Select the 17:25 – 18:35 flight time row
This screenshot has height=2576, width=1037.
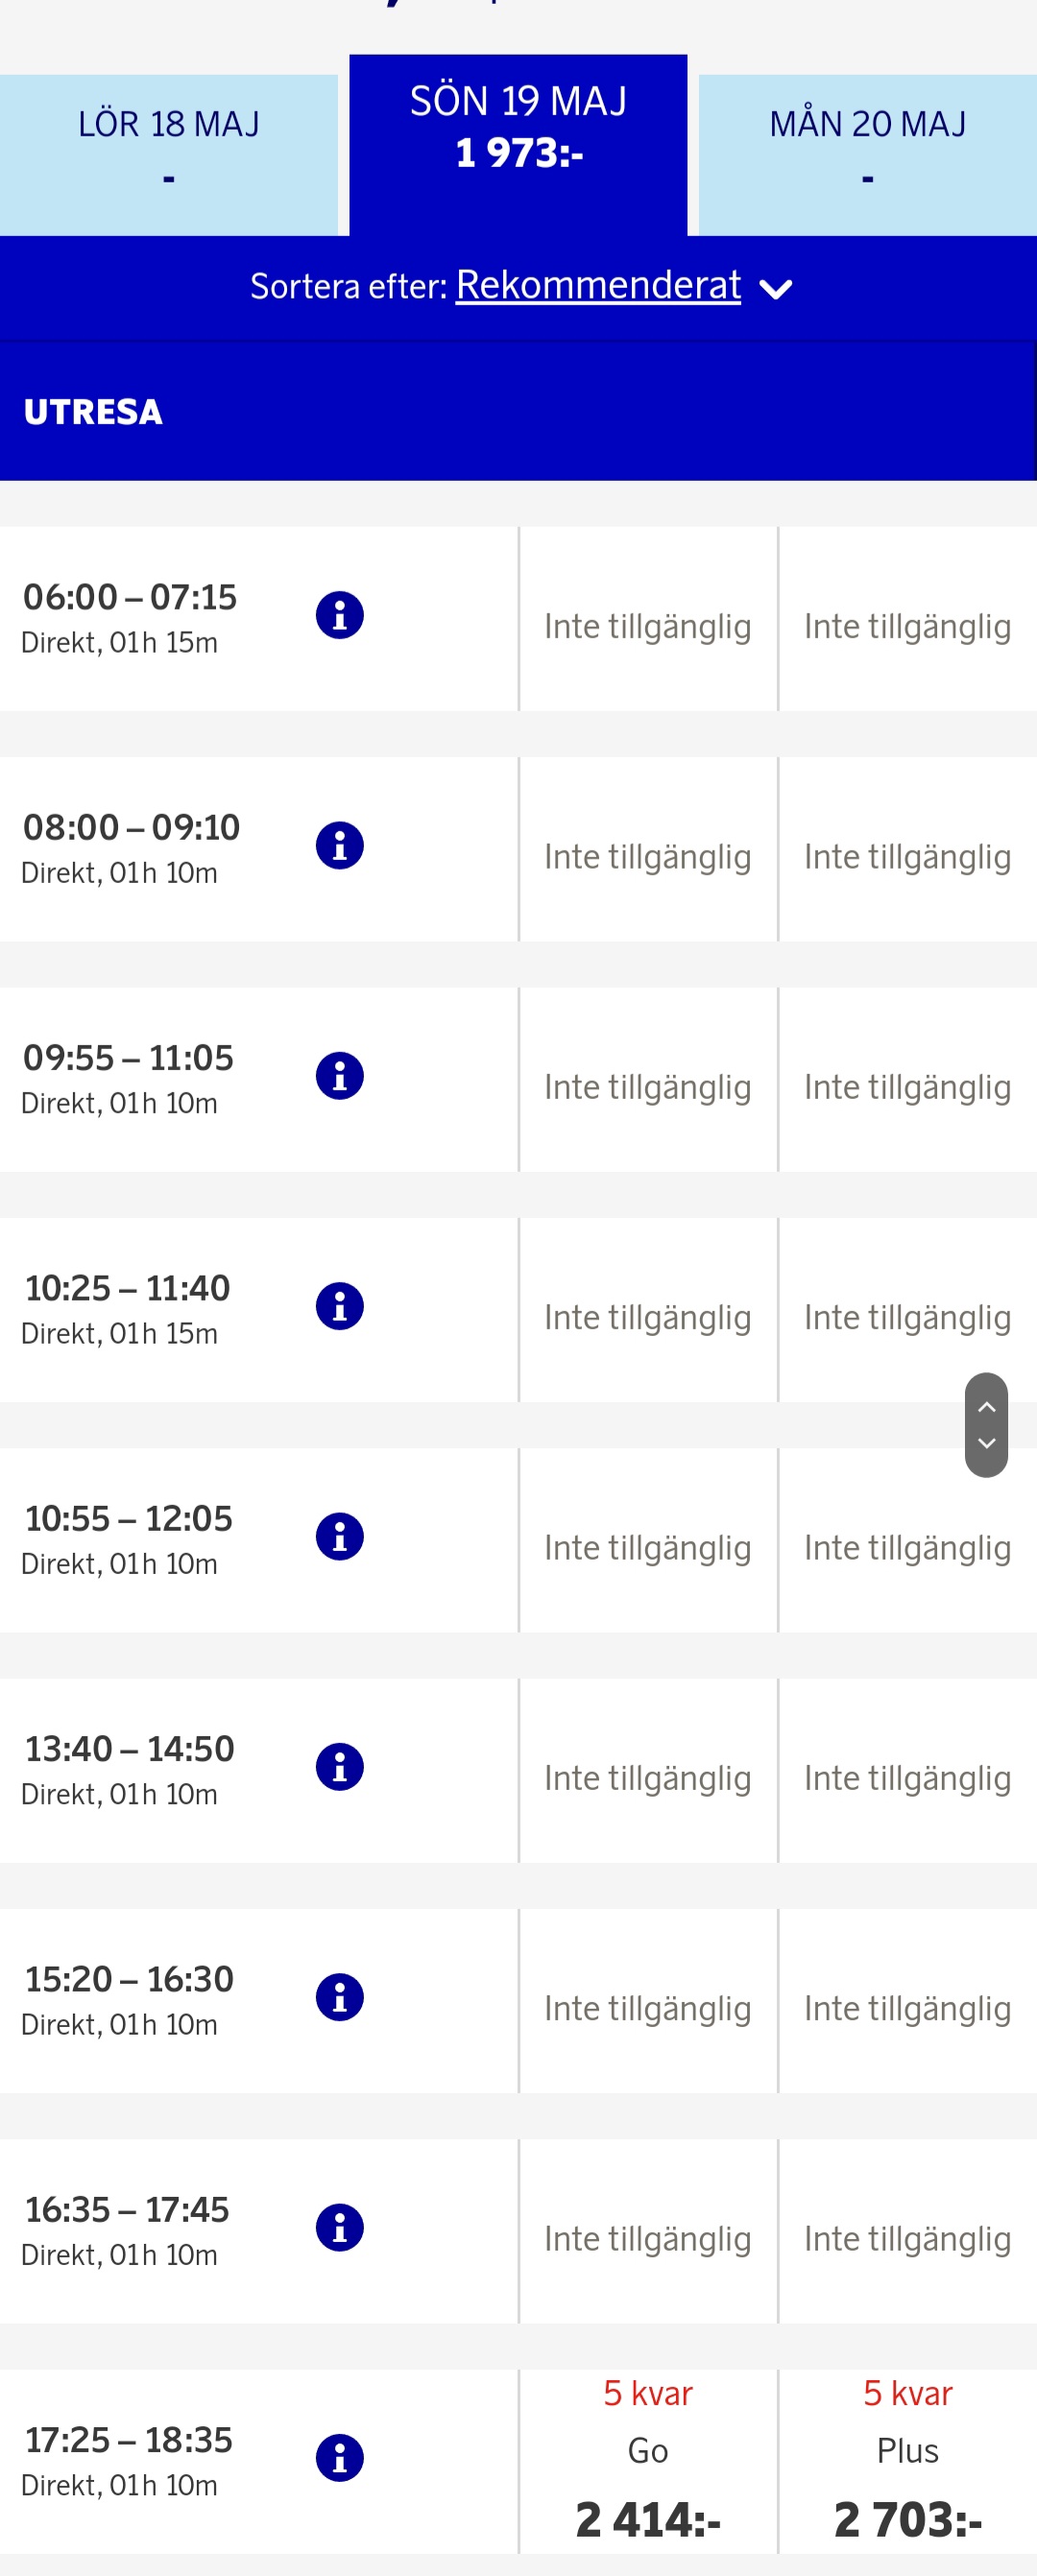129,2459
